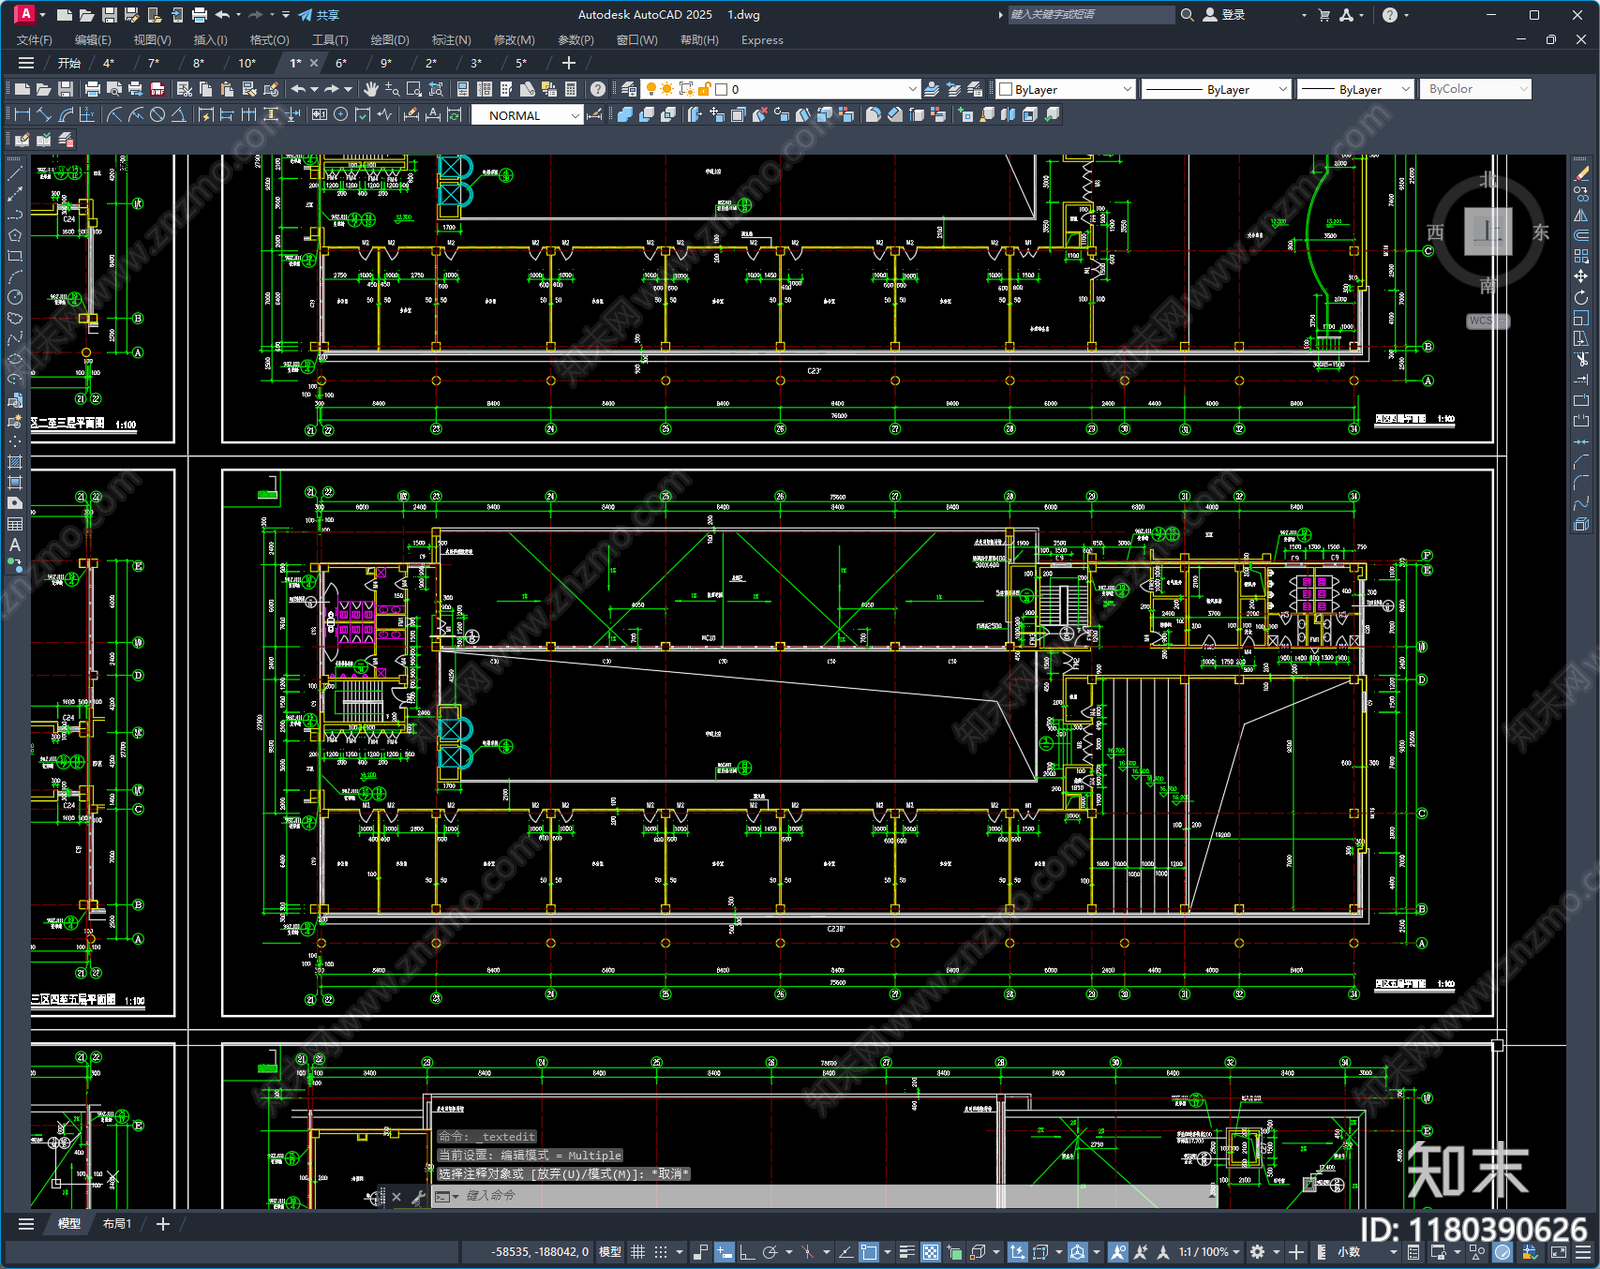Open status bar customization menu icon
This screenshot has width=1600, height=1269.
tap(1582, 1252)
